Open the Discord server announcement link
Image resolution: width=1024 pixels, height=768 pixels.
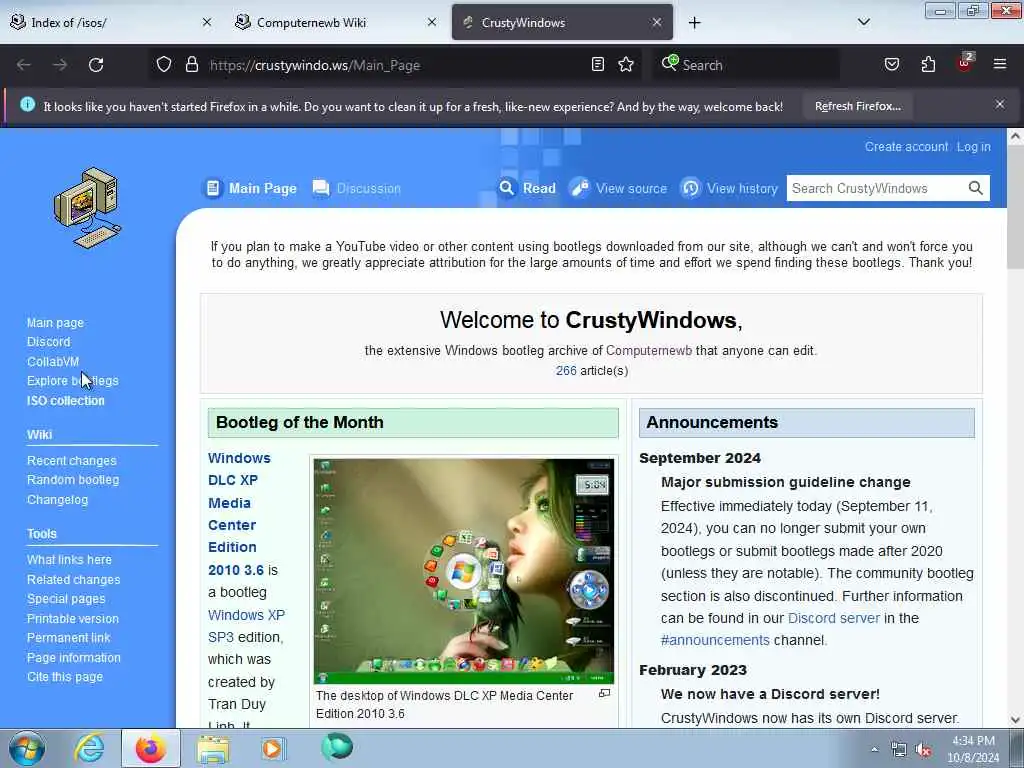point(833,618)
